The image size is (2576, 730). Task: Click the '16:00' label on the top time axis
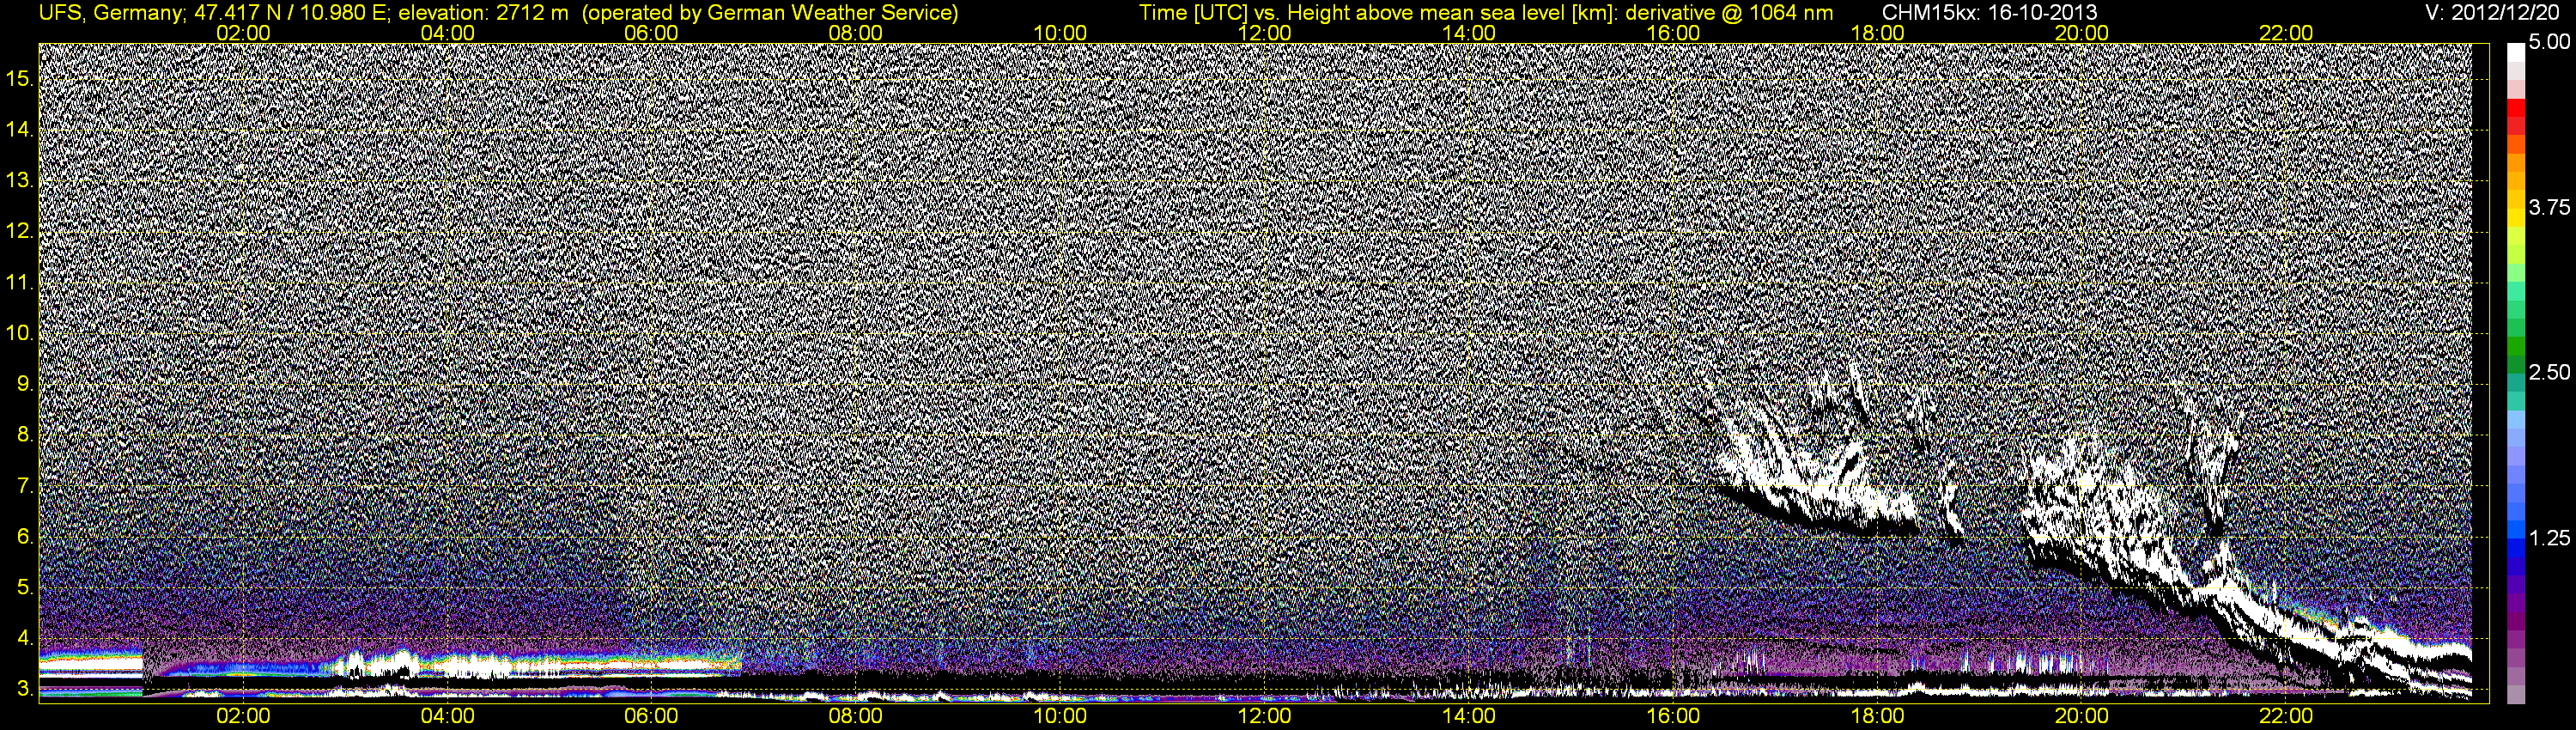coord(1673,33)
